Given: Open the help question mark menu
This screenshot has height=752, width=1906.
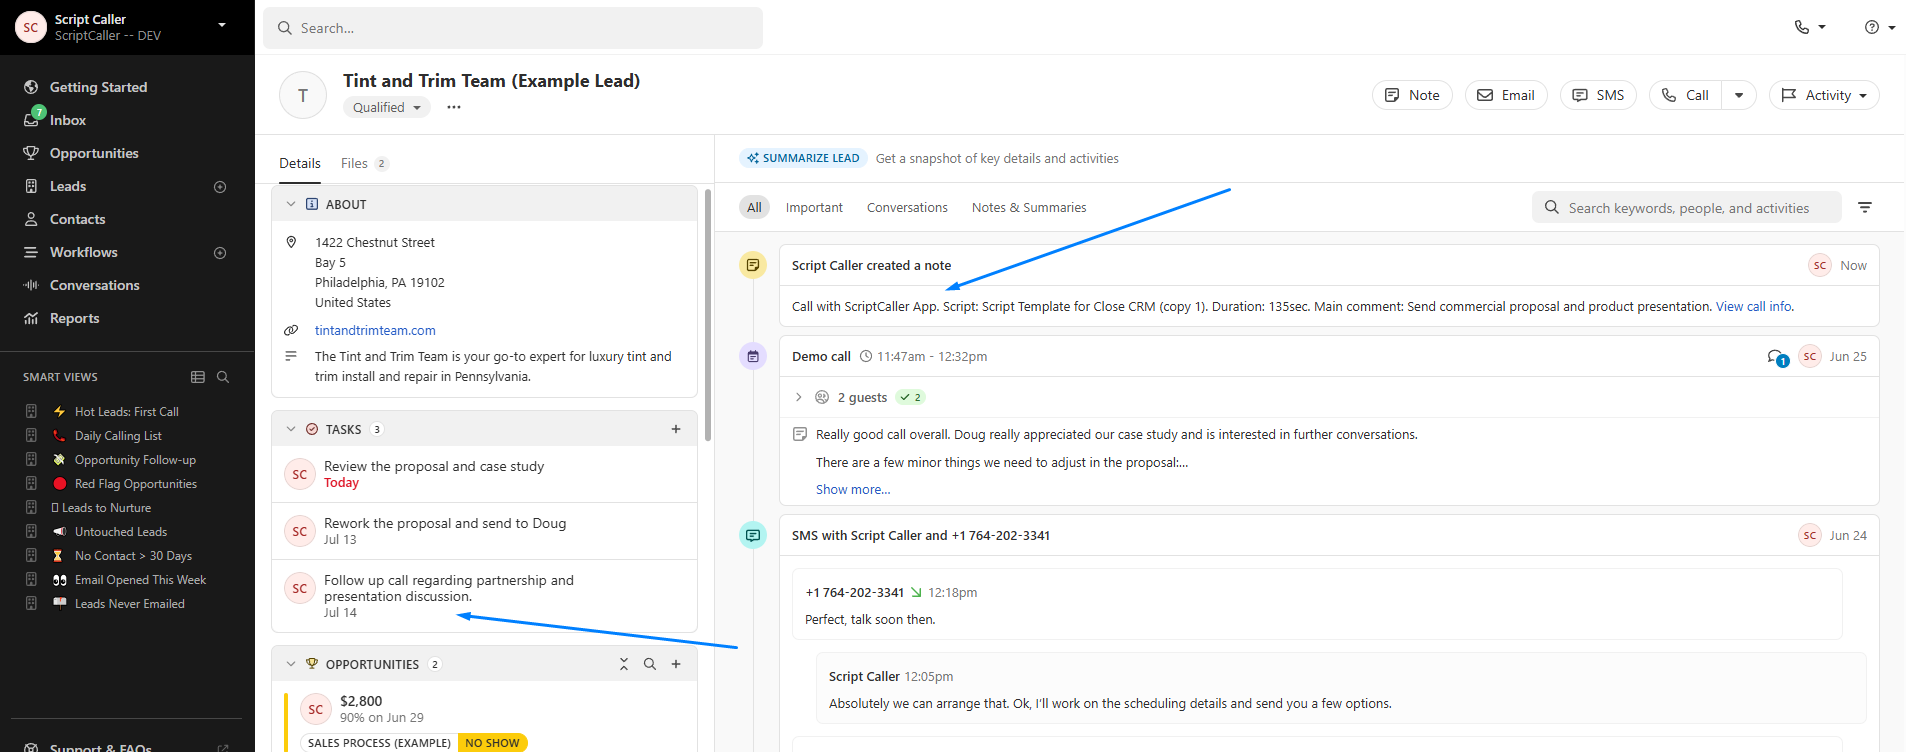Looking at the screenshot, I should [x=1879, y=27].
